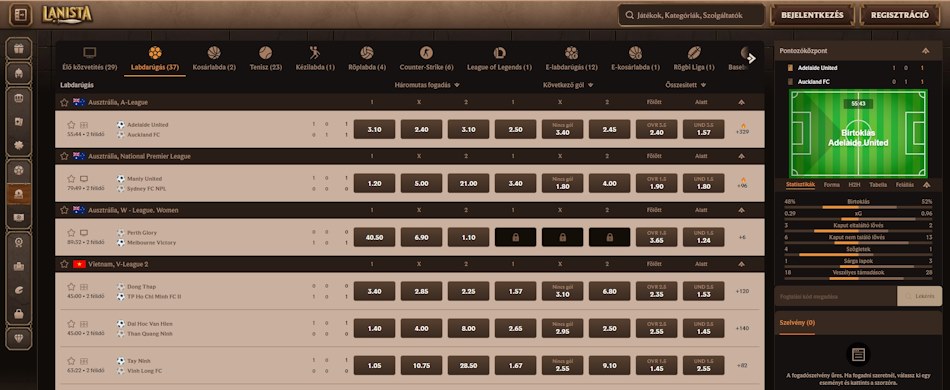
Task: Open +329 more markets for Adelaide United
Action: pos(742,129)
